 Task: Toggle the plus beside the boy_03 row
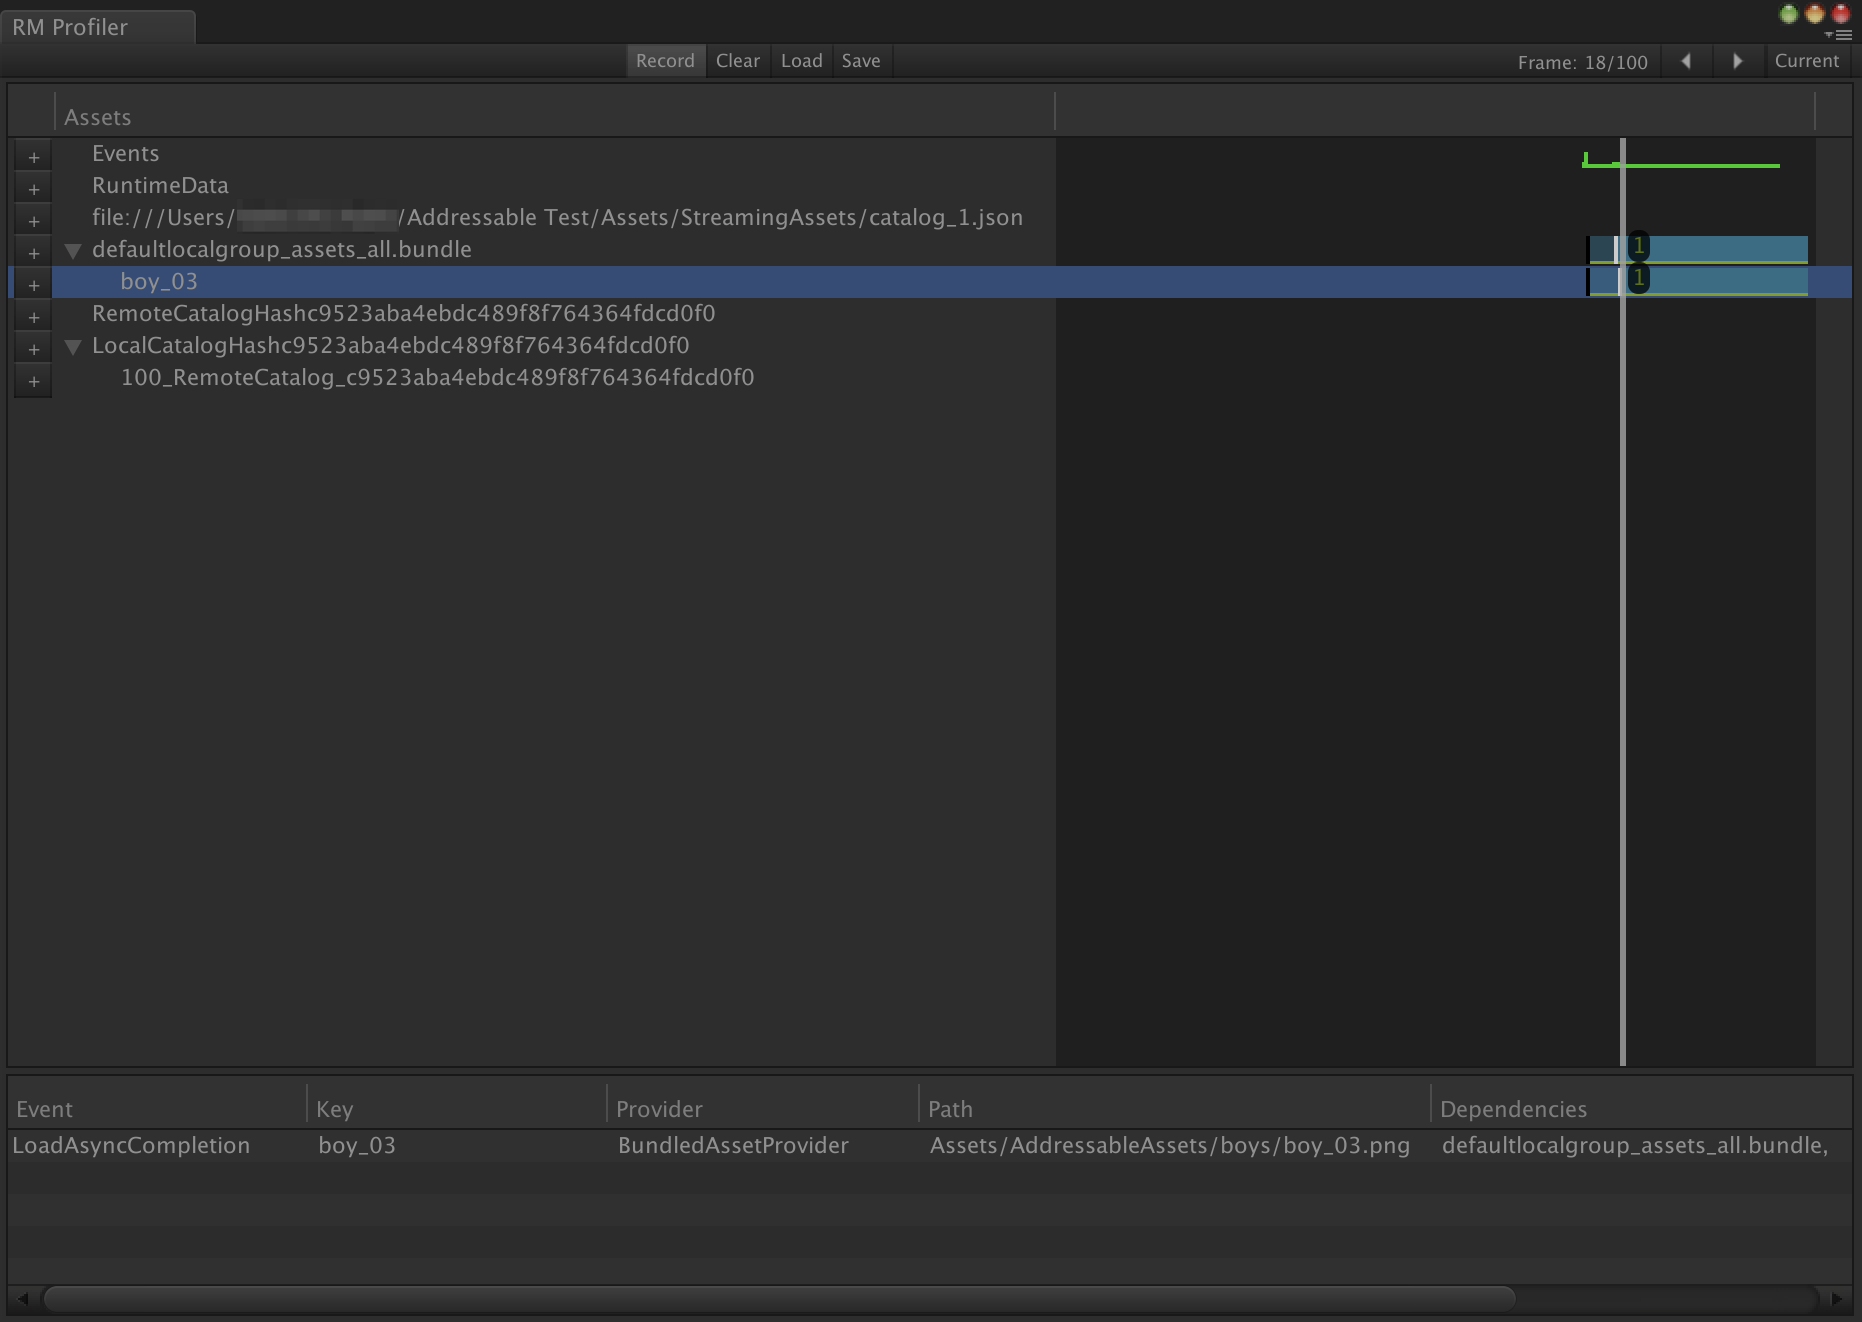coord(33,284)
